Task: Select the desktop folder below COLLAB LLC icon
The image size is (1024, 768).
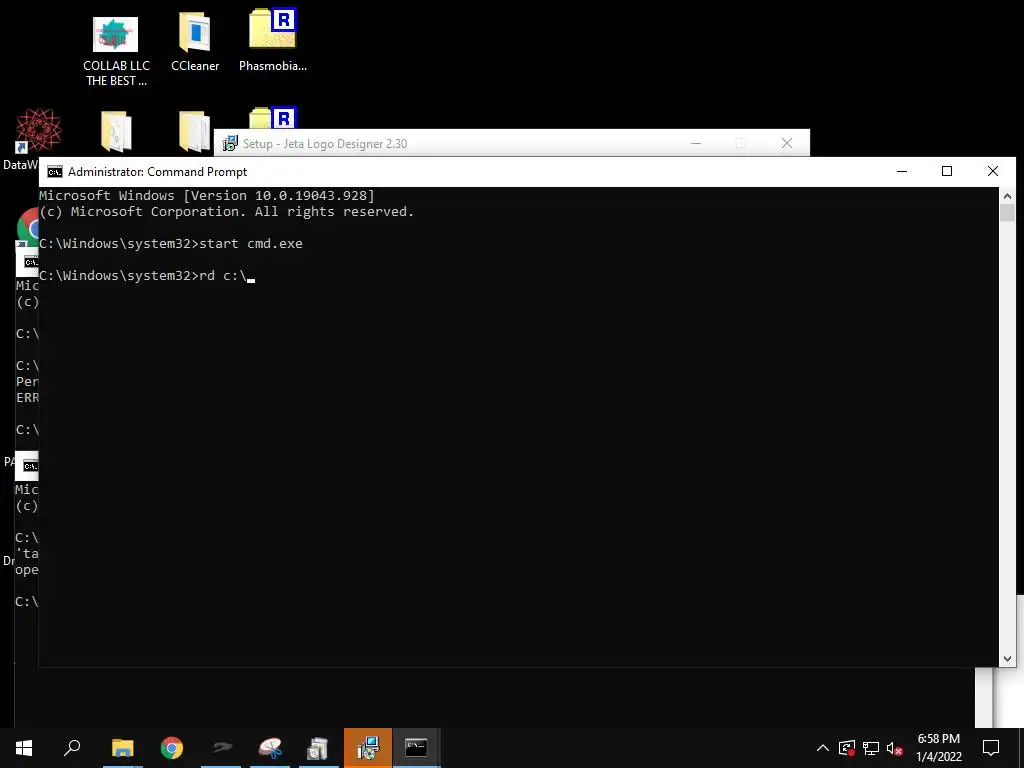Action: click(x=116, y=131)
